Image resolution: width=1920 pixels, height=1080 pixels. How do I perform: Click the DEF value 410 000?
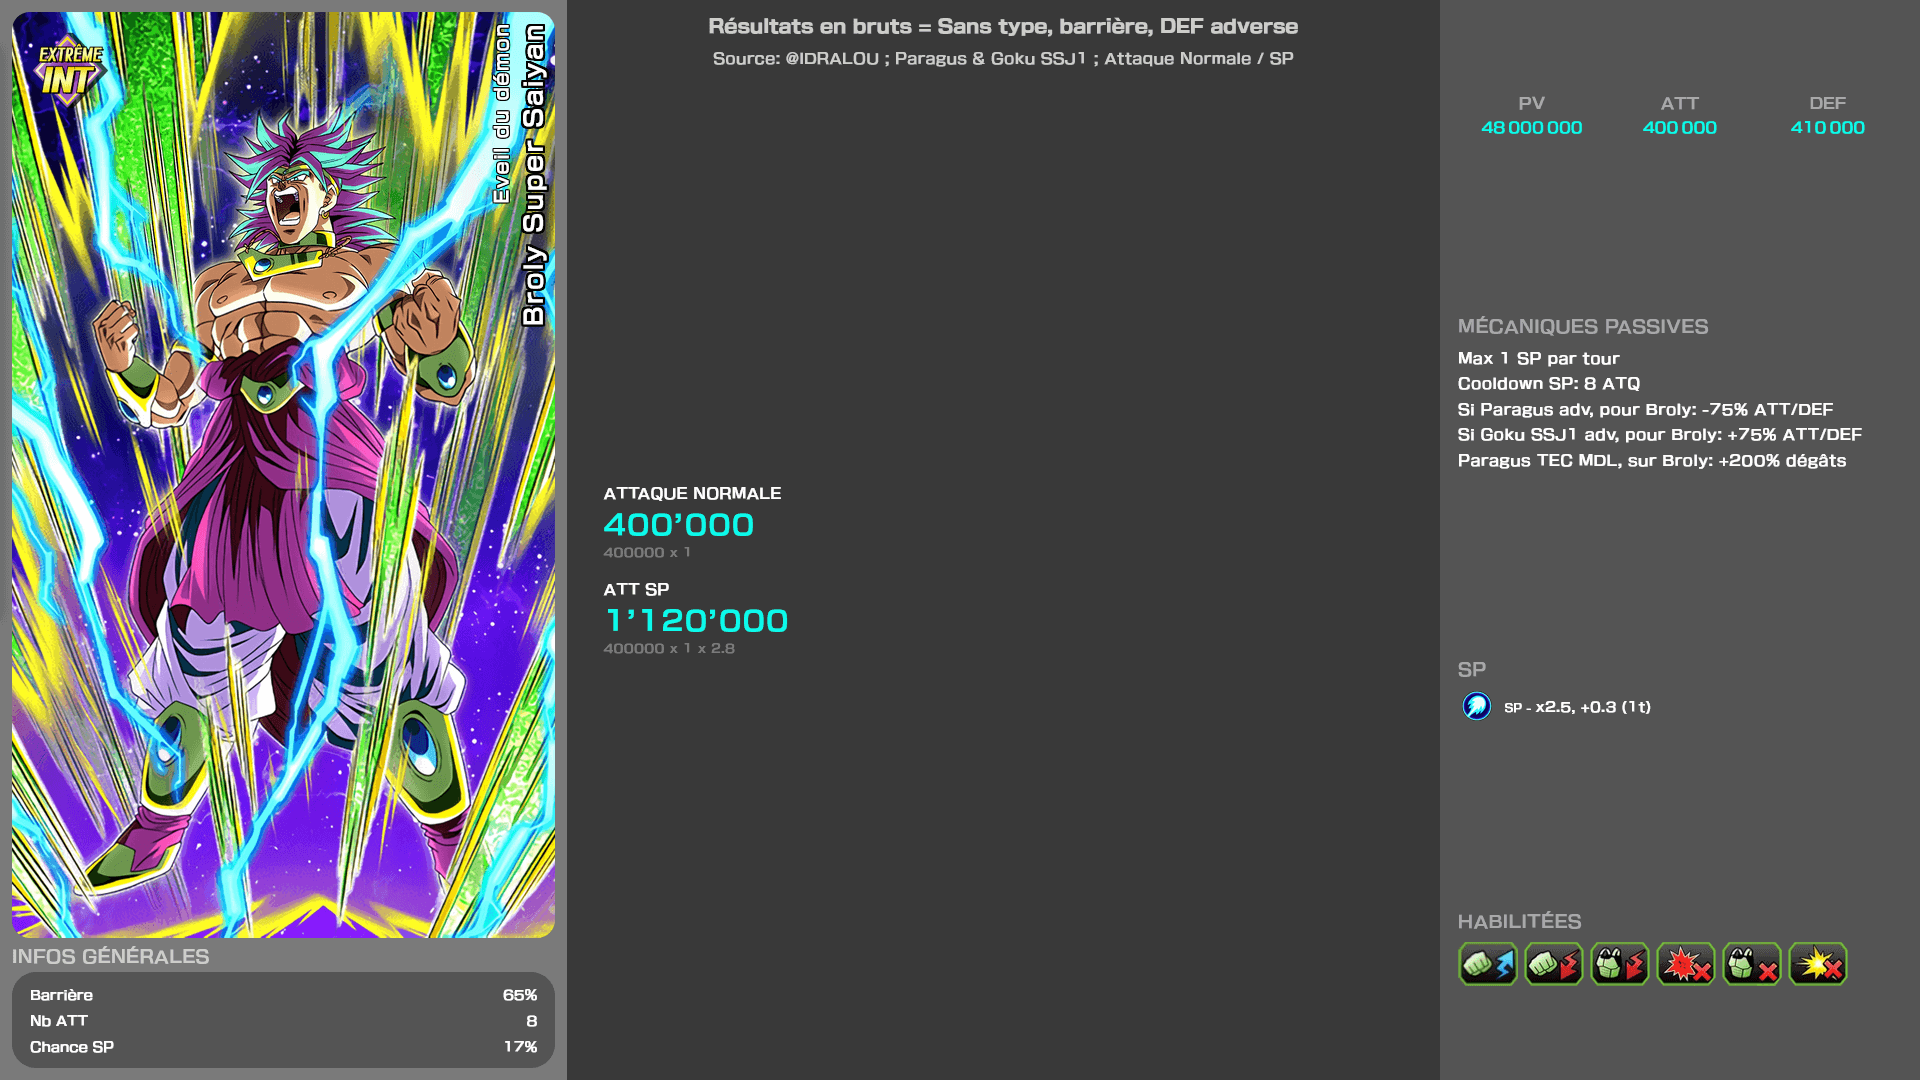(1827, 128)
